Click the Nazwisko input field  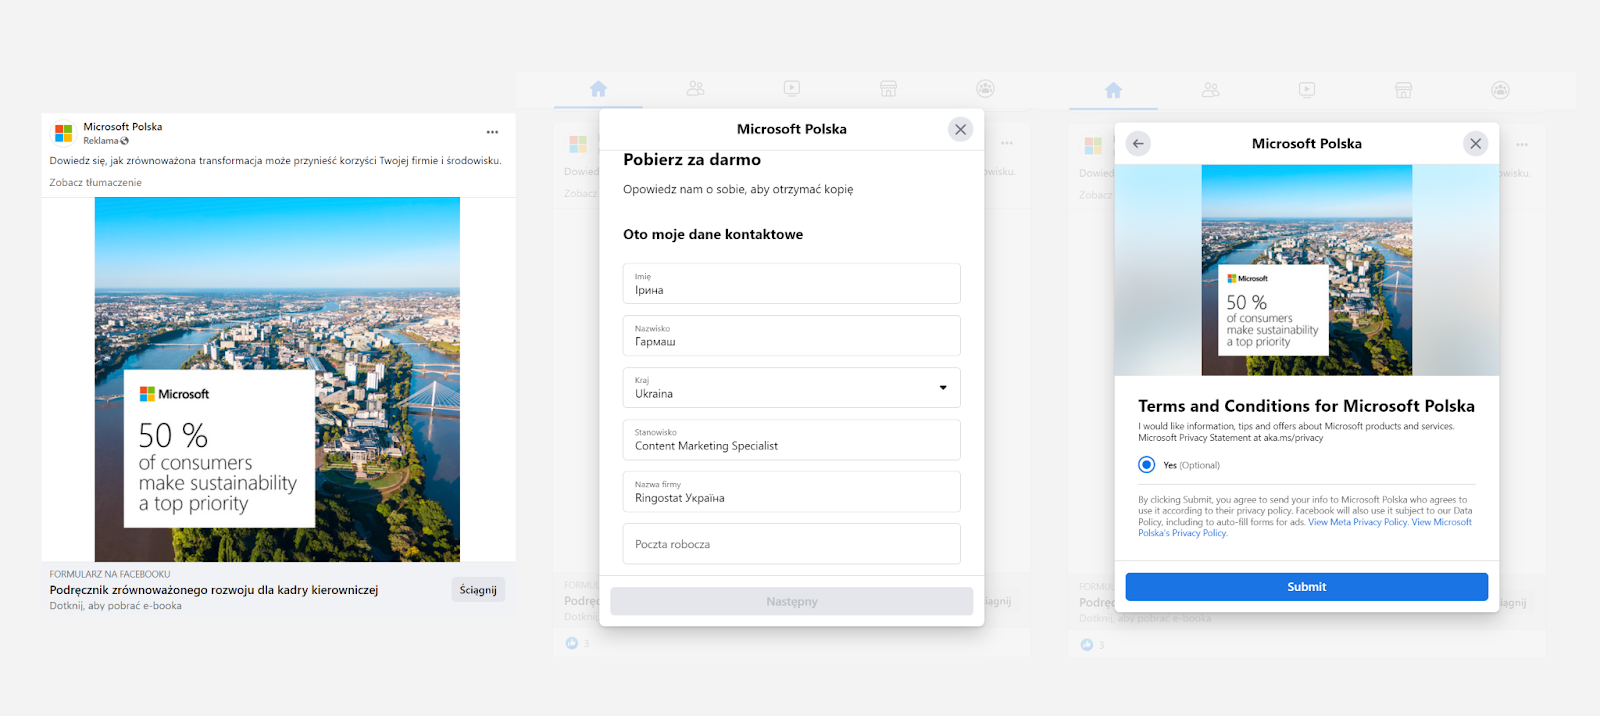coord(792,336)
